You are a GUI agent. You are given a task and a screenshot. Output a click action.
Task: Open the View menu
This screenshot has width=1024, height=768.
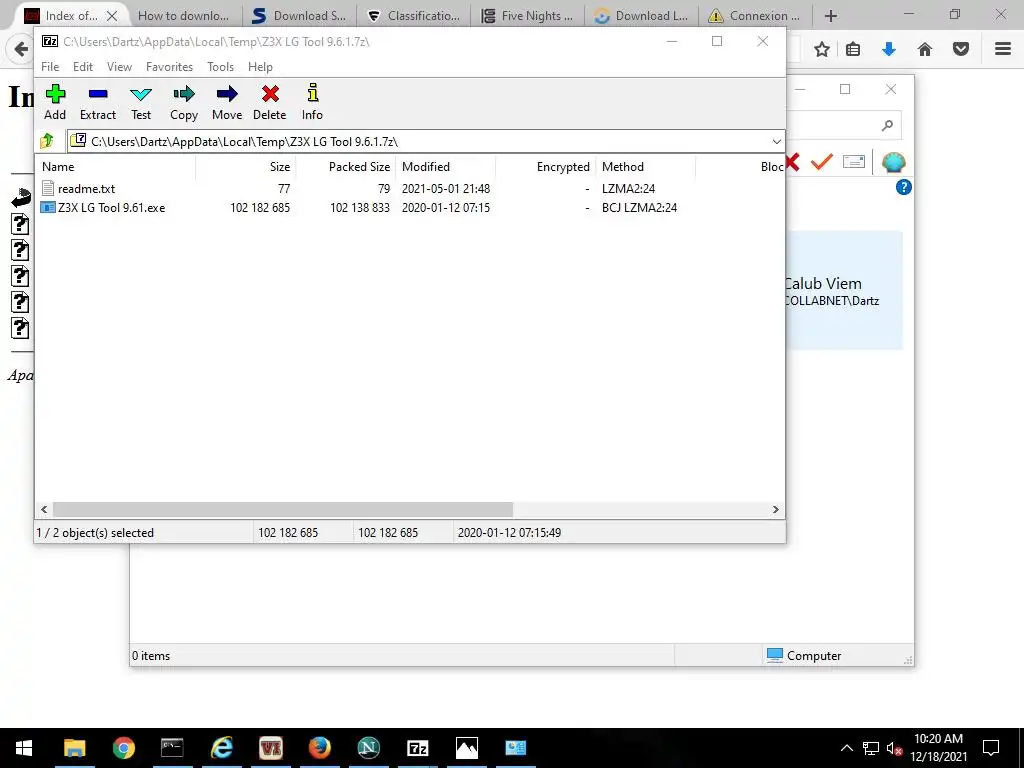pos(120,67)
